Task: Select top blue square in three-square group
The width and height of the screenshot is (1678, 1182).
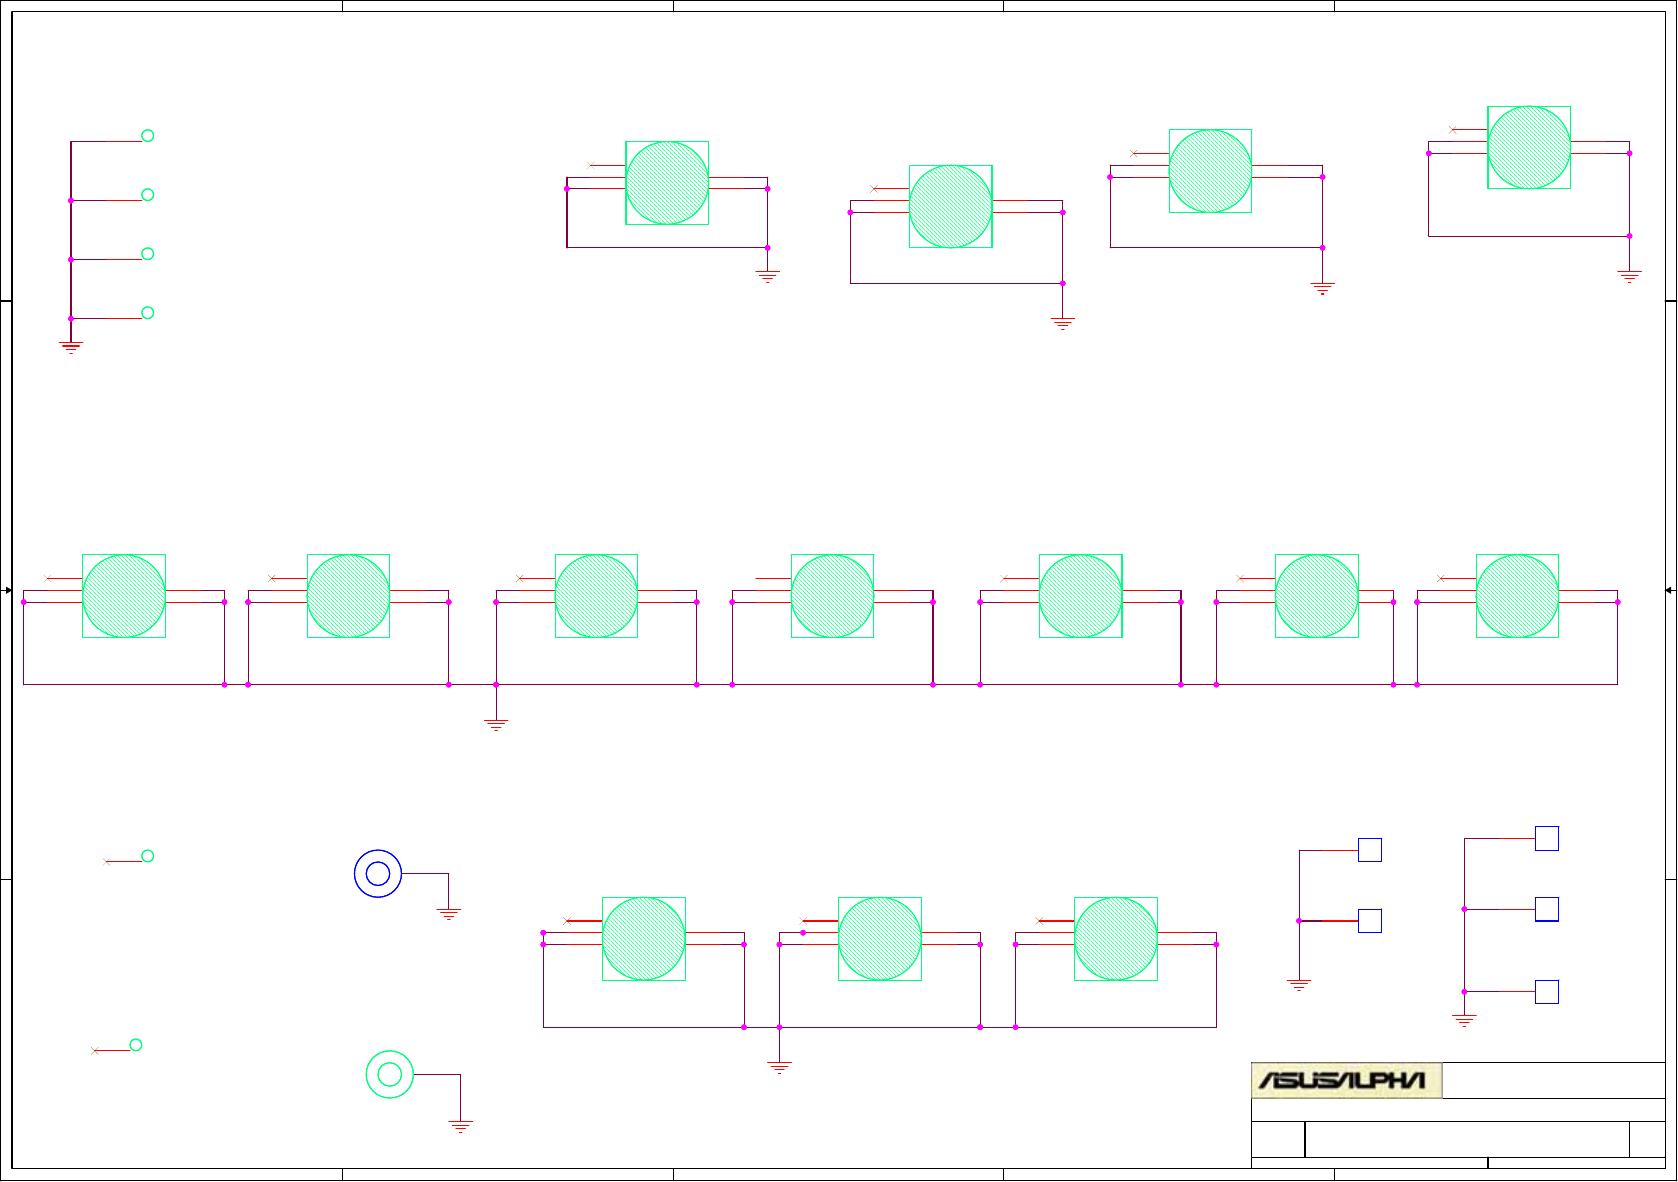Action: click(x=1547, y=838)
